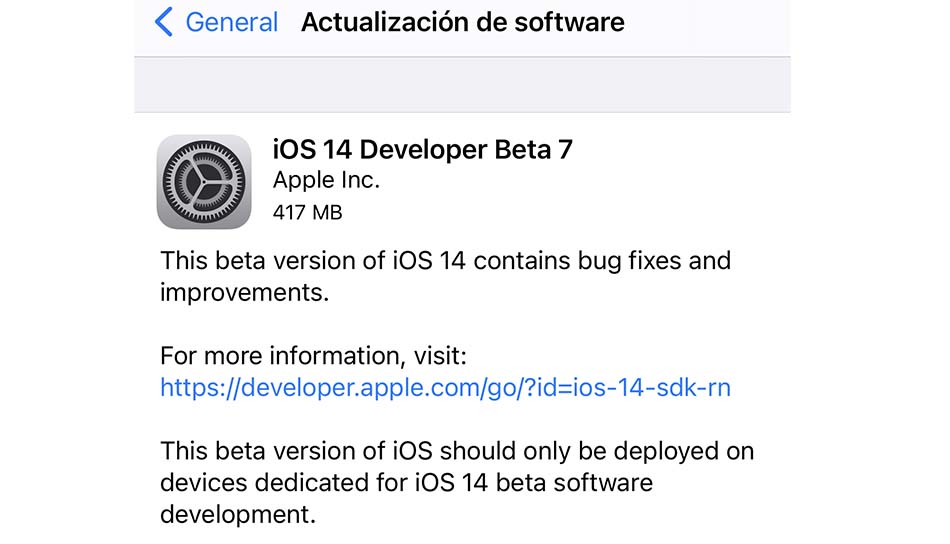Click the 'should only be deployed on' line
Viewport: 950px width, 544px height.
click(597, 451)
